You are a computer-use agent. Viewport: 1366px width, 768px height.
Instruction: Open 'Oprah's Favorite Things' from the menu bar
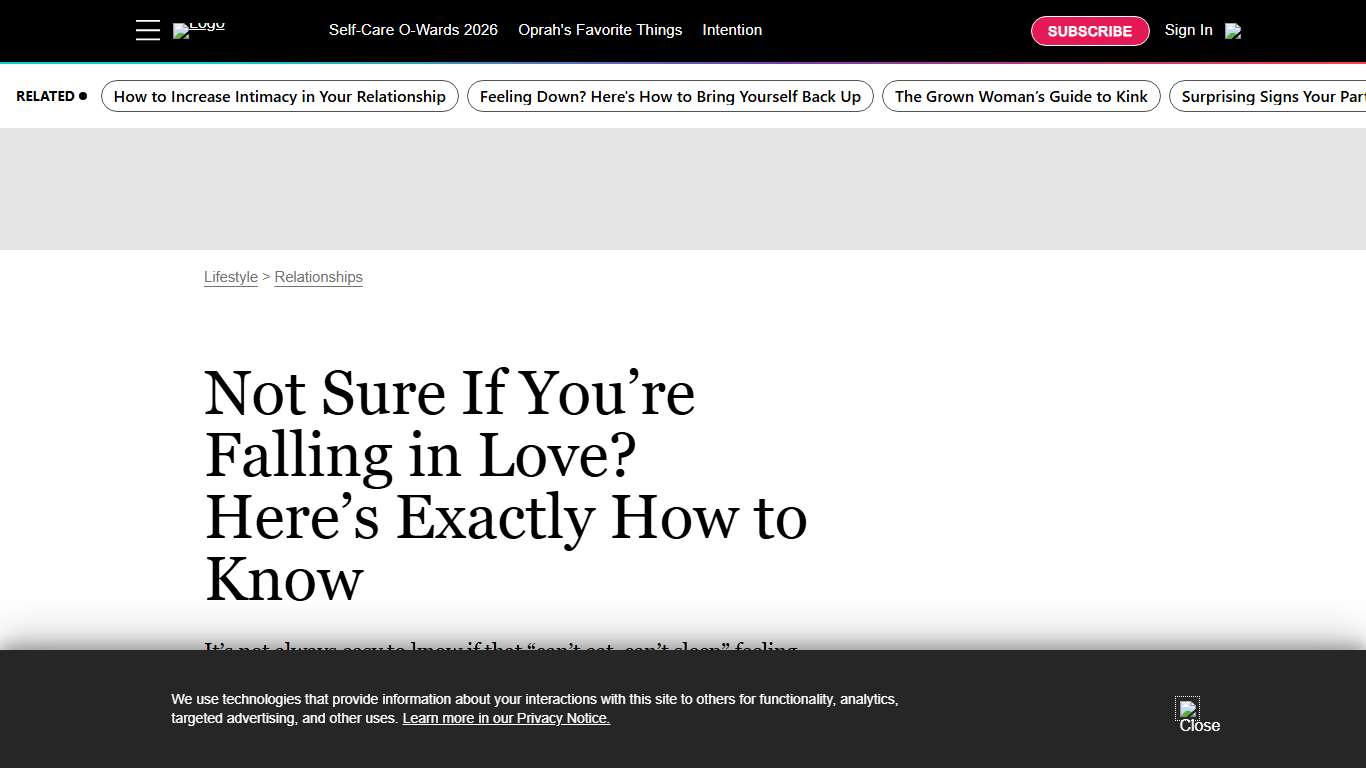coord(600,30)
